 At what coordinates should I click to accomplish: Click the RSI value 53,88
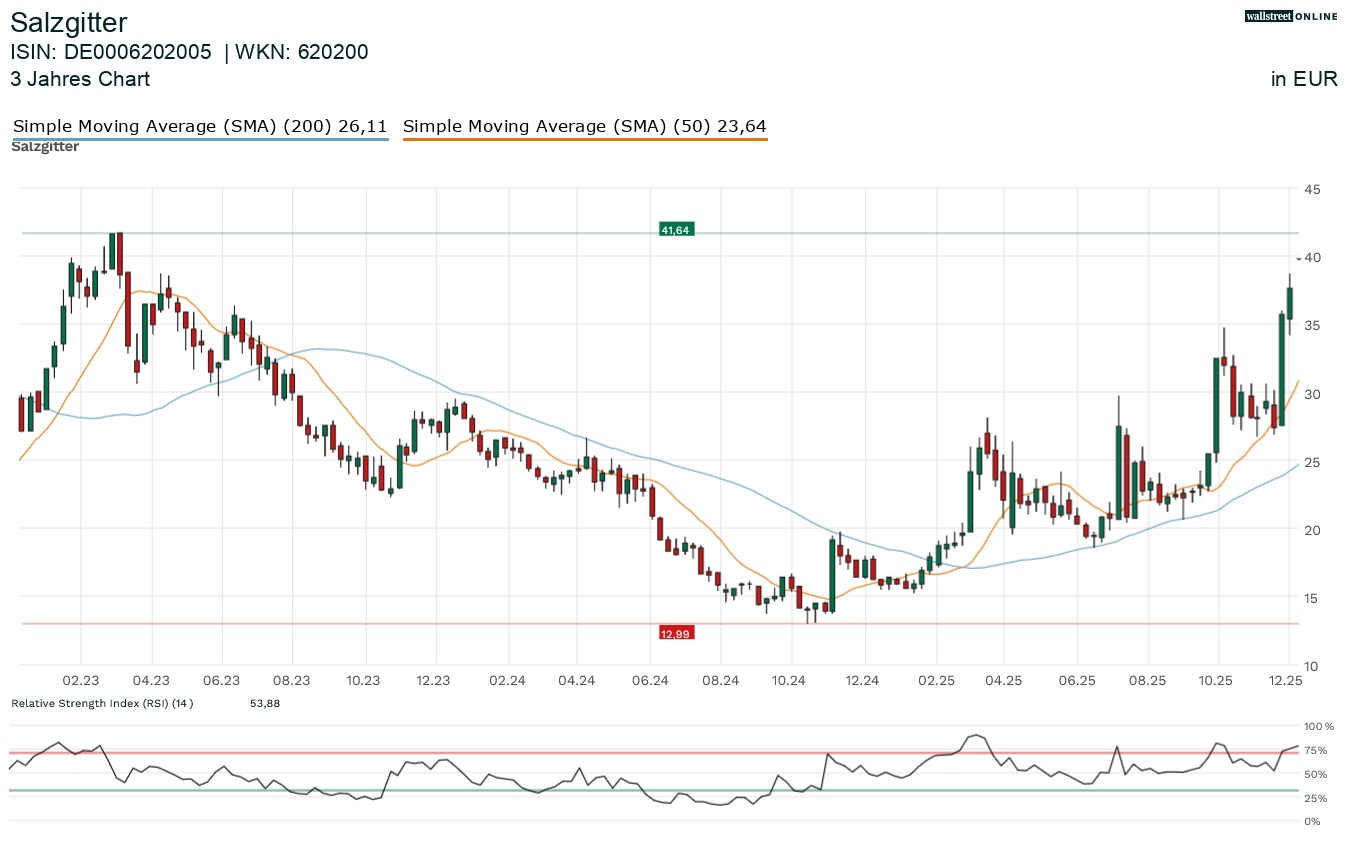click(265, 703)
